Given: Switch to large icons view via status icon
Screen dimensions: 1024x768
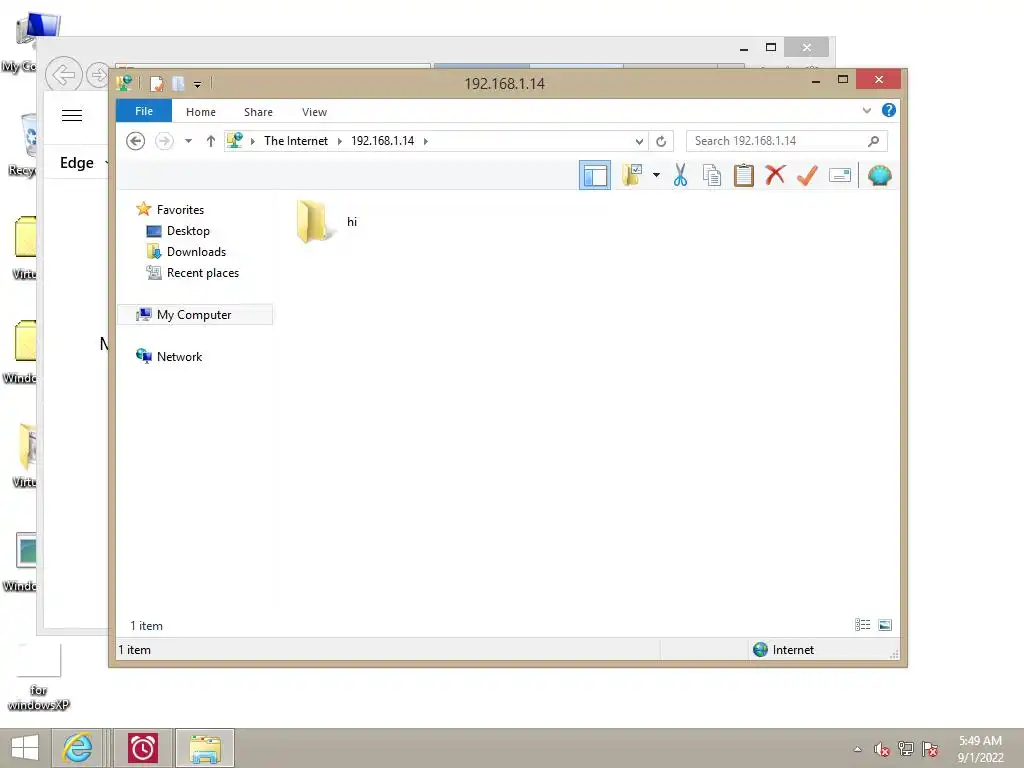Looking at the screenshot, I should click(885, 625).
